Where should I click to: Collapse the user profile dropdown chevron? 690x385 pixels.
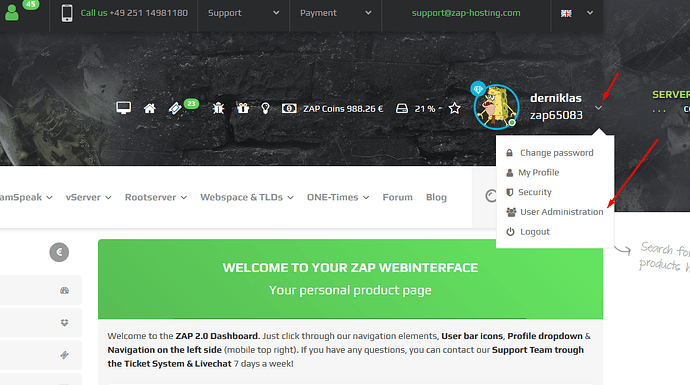598,108
